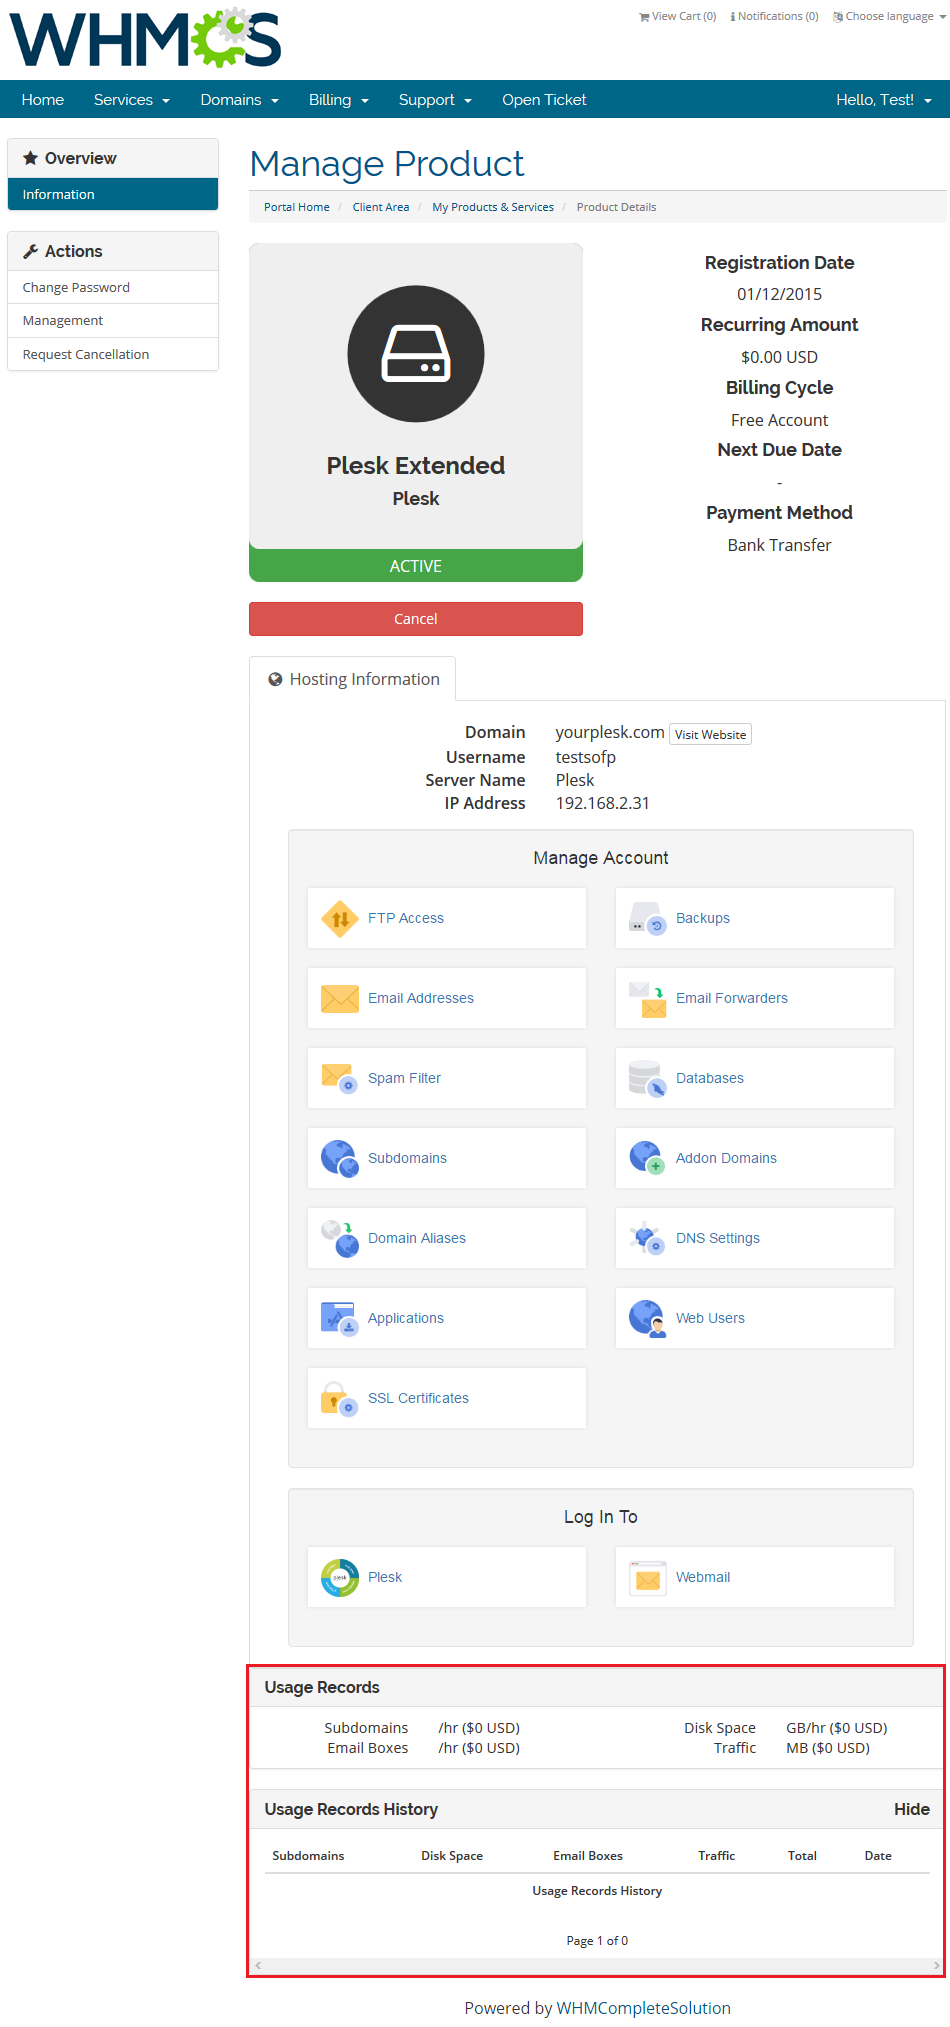Click the Subdomains globe icon
The width and height of the screenshot is (950, 2027).
340,1158
